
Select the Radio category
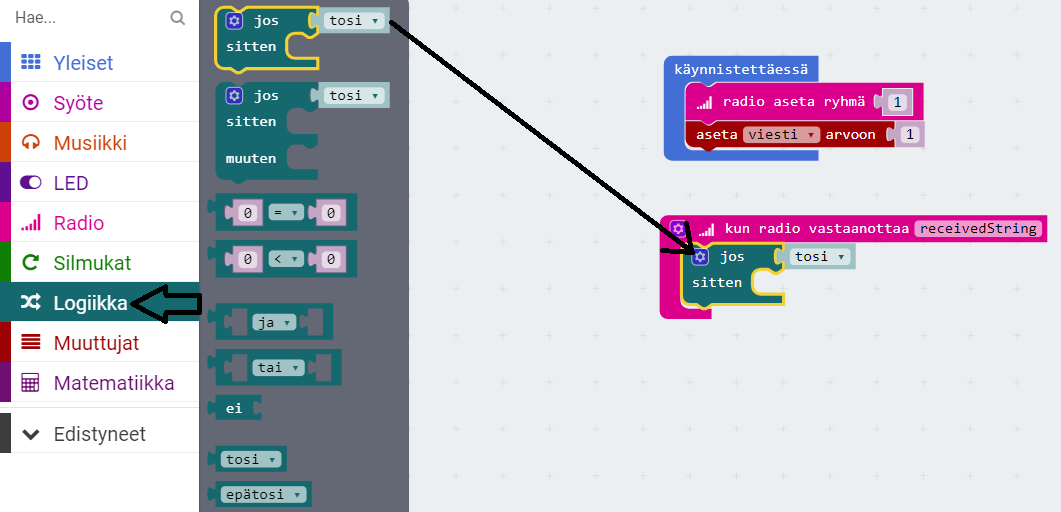78,223
